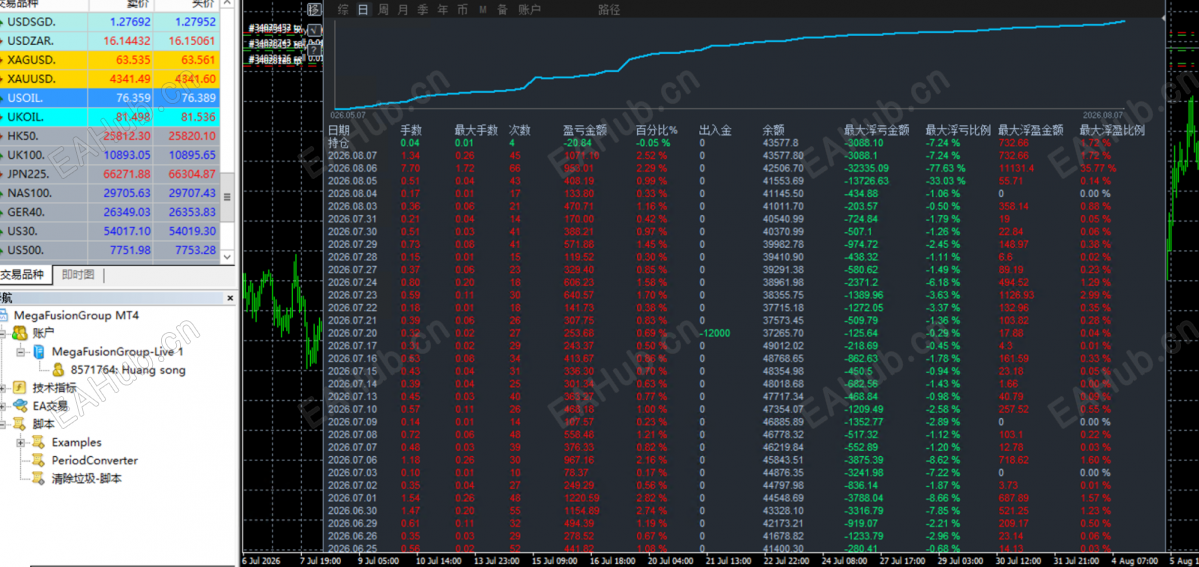Click the 2026.07.01 date row
This screenshot has height=567, width=1199.
pyautogui.click(x=352, y=498)
